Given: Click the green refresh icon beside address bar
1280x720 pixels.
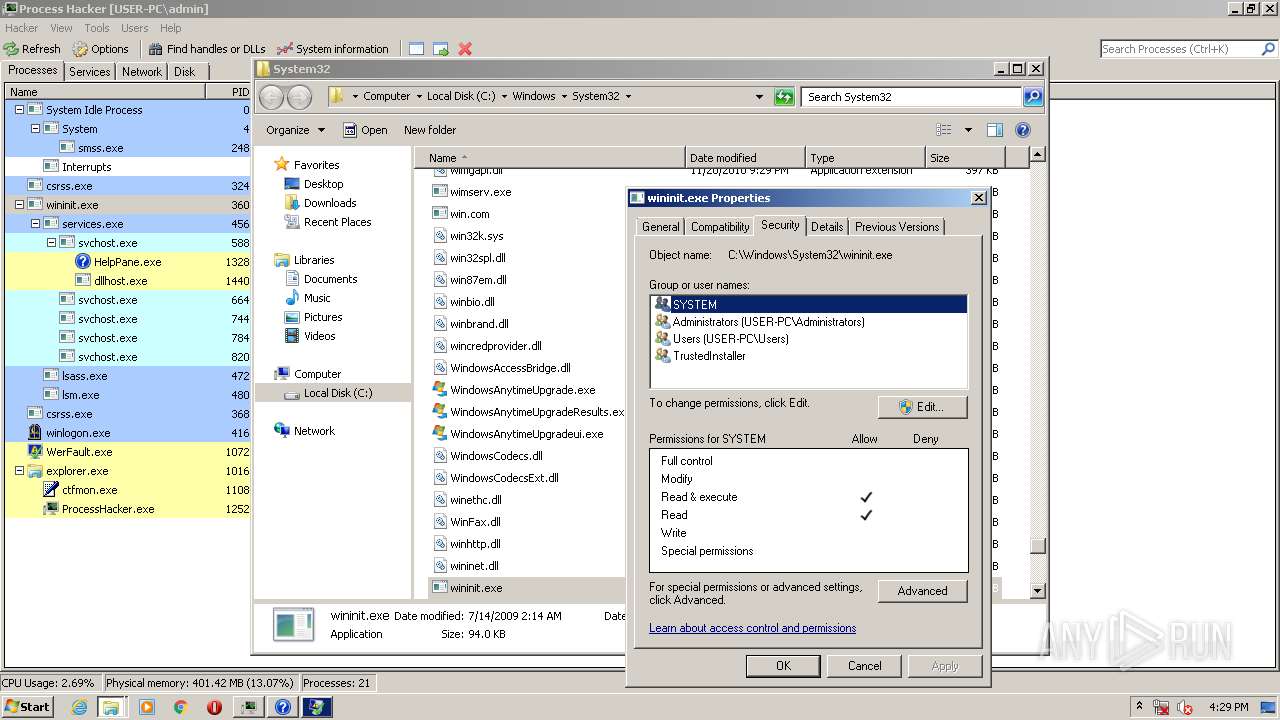Looking at the screenshot, I should (785, 97).
